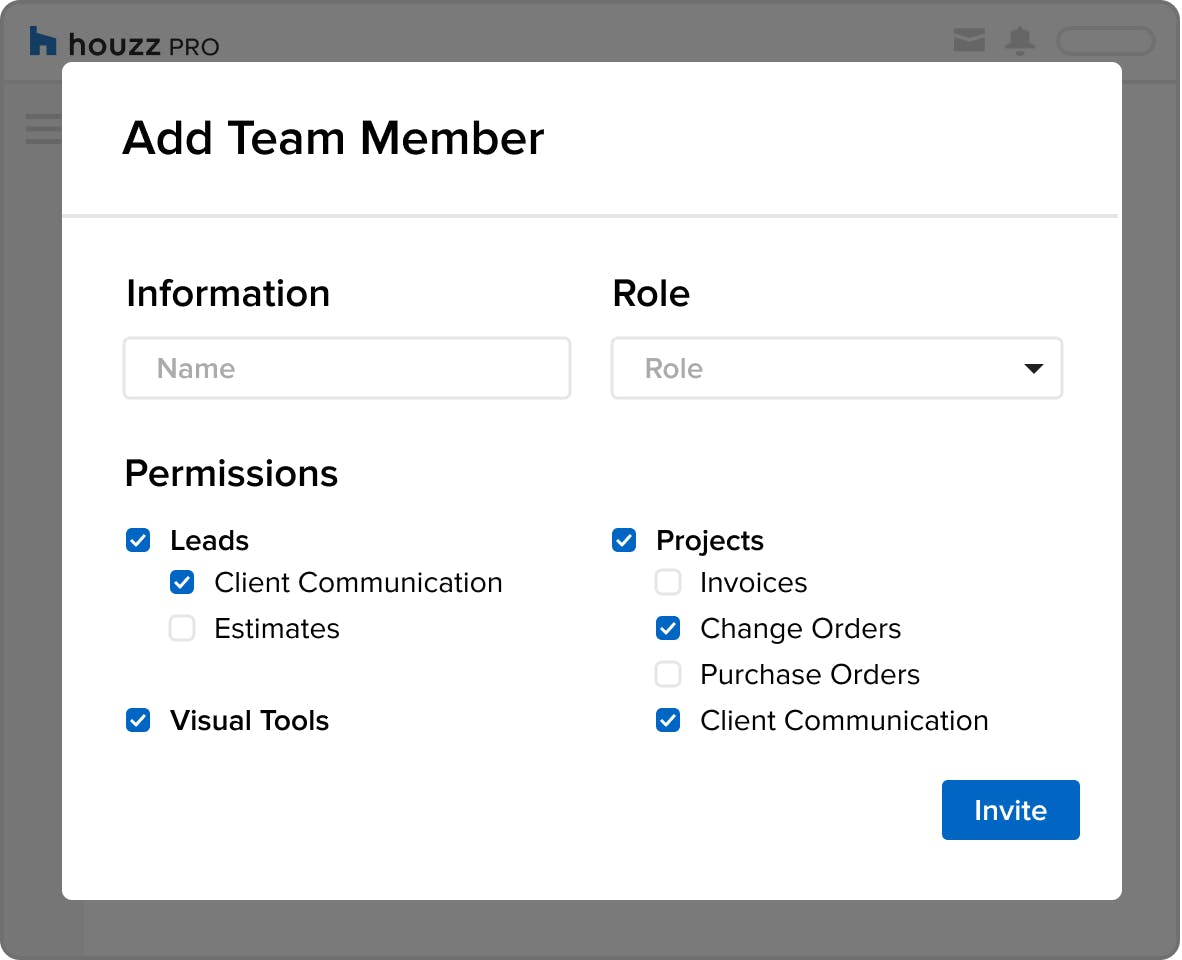Disable the Projects permission
This screenshot has height=960, width=1182.
click(x=623, y=540)
